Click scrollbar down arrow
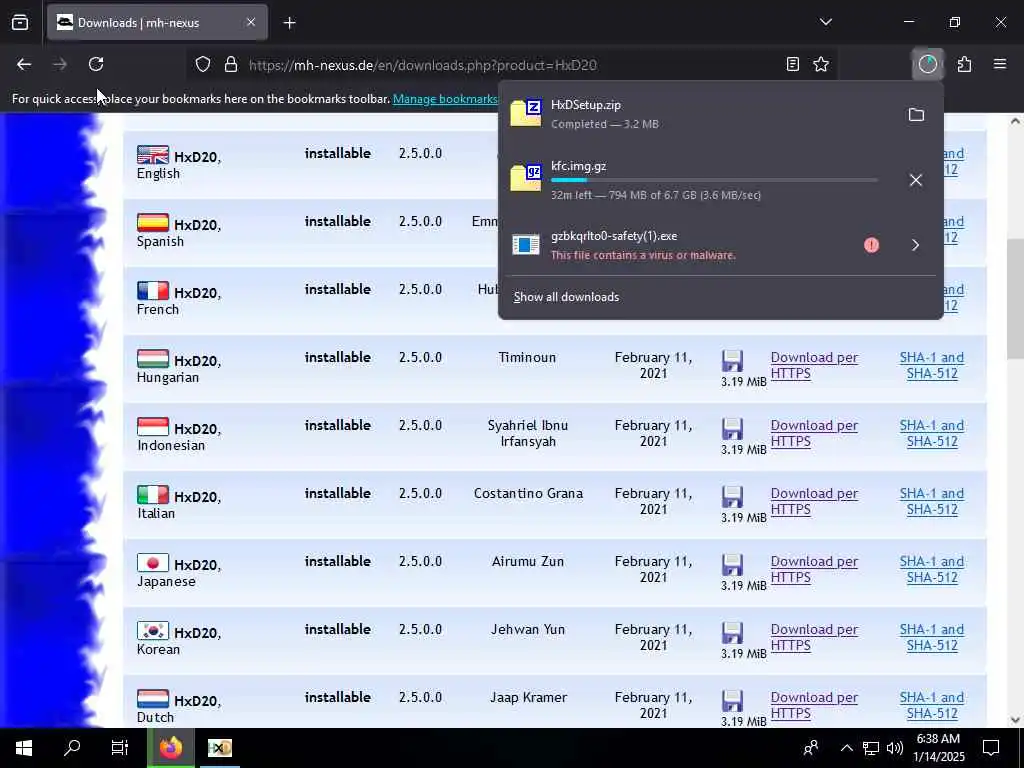The height and width of the screenshot is (768, 1024). [x=1015, y=720]
